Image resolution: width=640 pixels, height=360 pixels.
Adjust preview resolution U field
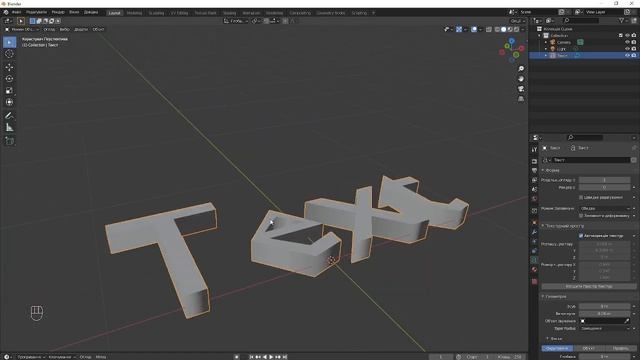coord(604,180)
